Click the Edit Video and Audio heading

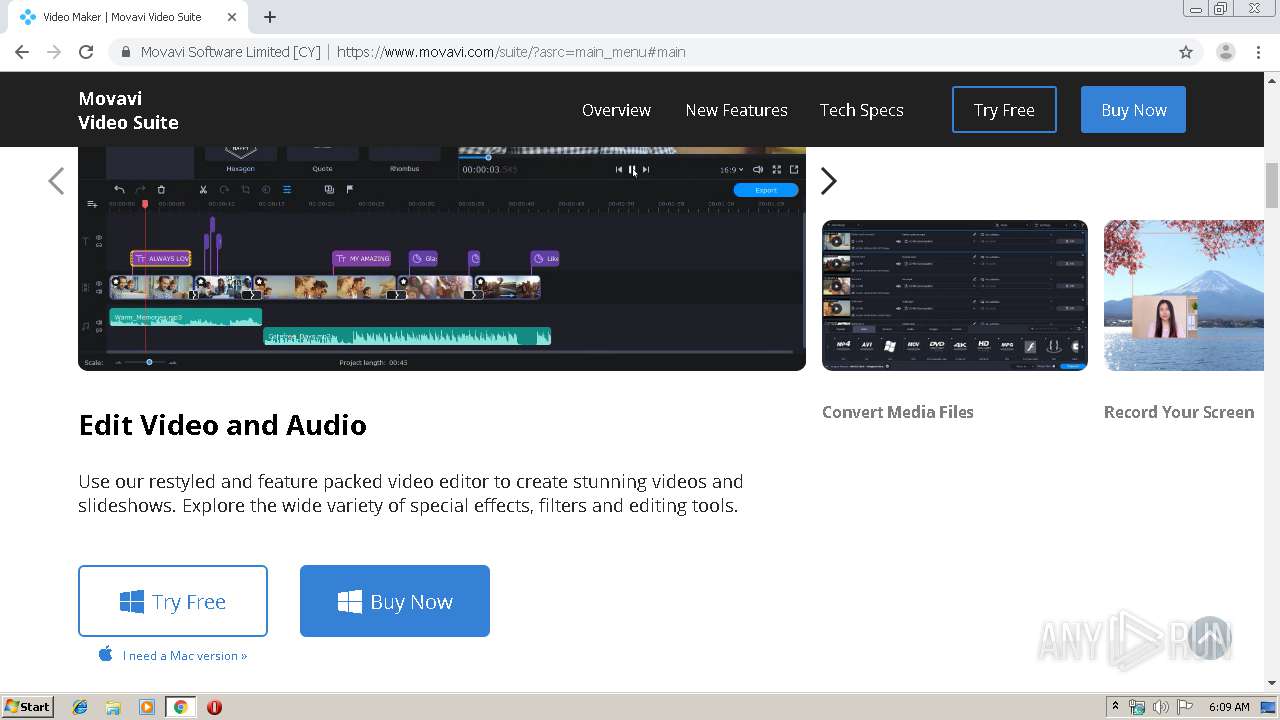223,425
